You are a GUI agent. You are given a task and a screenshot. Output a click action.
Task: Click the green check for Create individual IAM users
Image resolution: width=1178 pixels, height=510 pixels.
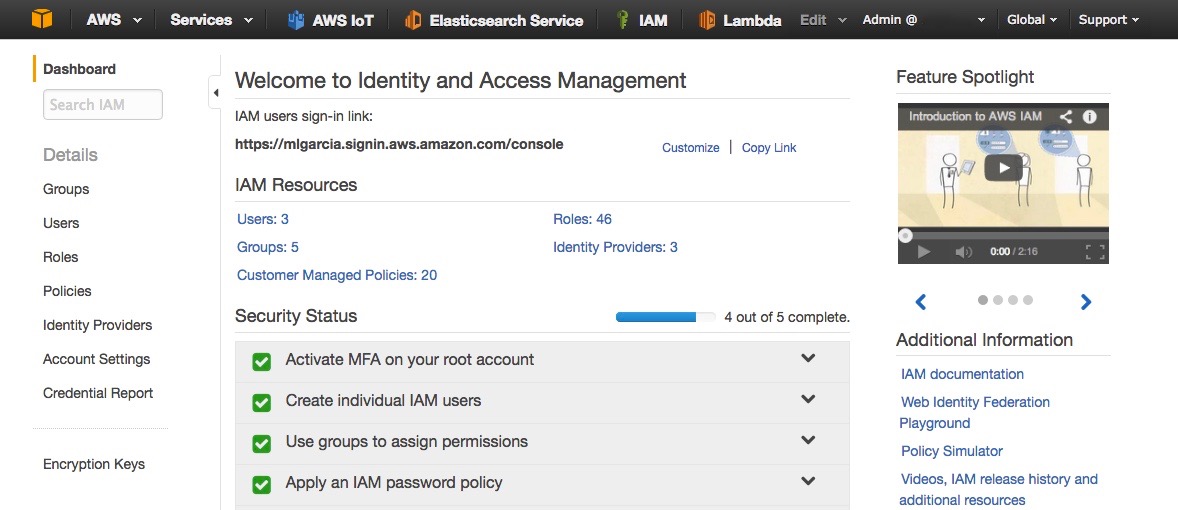262,402
